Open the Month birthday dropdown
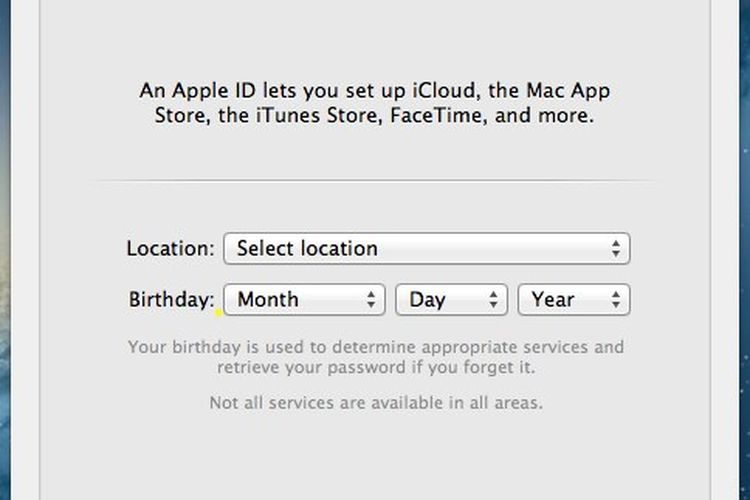This screenshot has height=500, width=750. pos(304,300)
